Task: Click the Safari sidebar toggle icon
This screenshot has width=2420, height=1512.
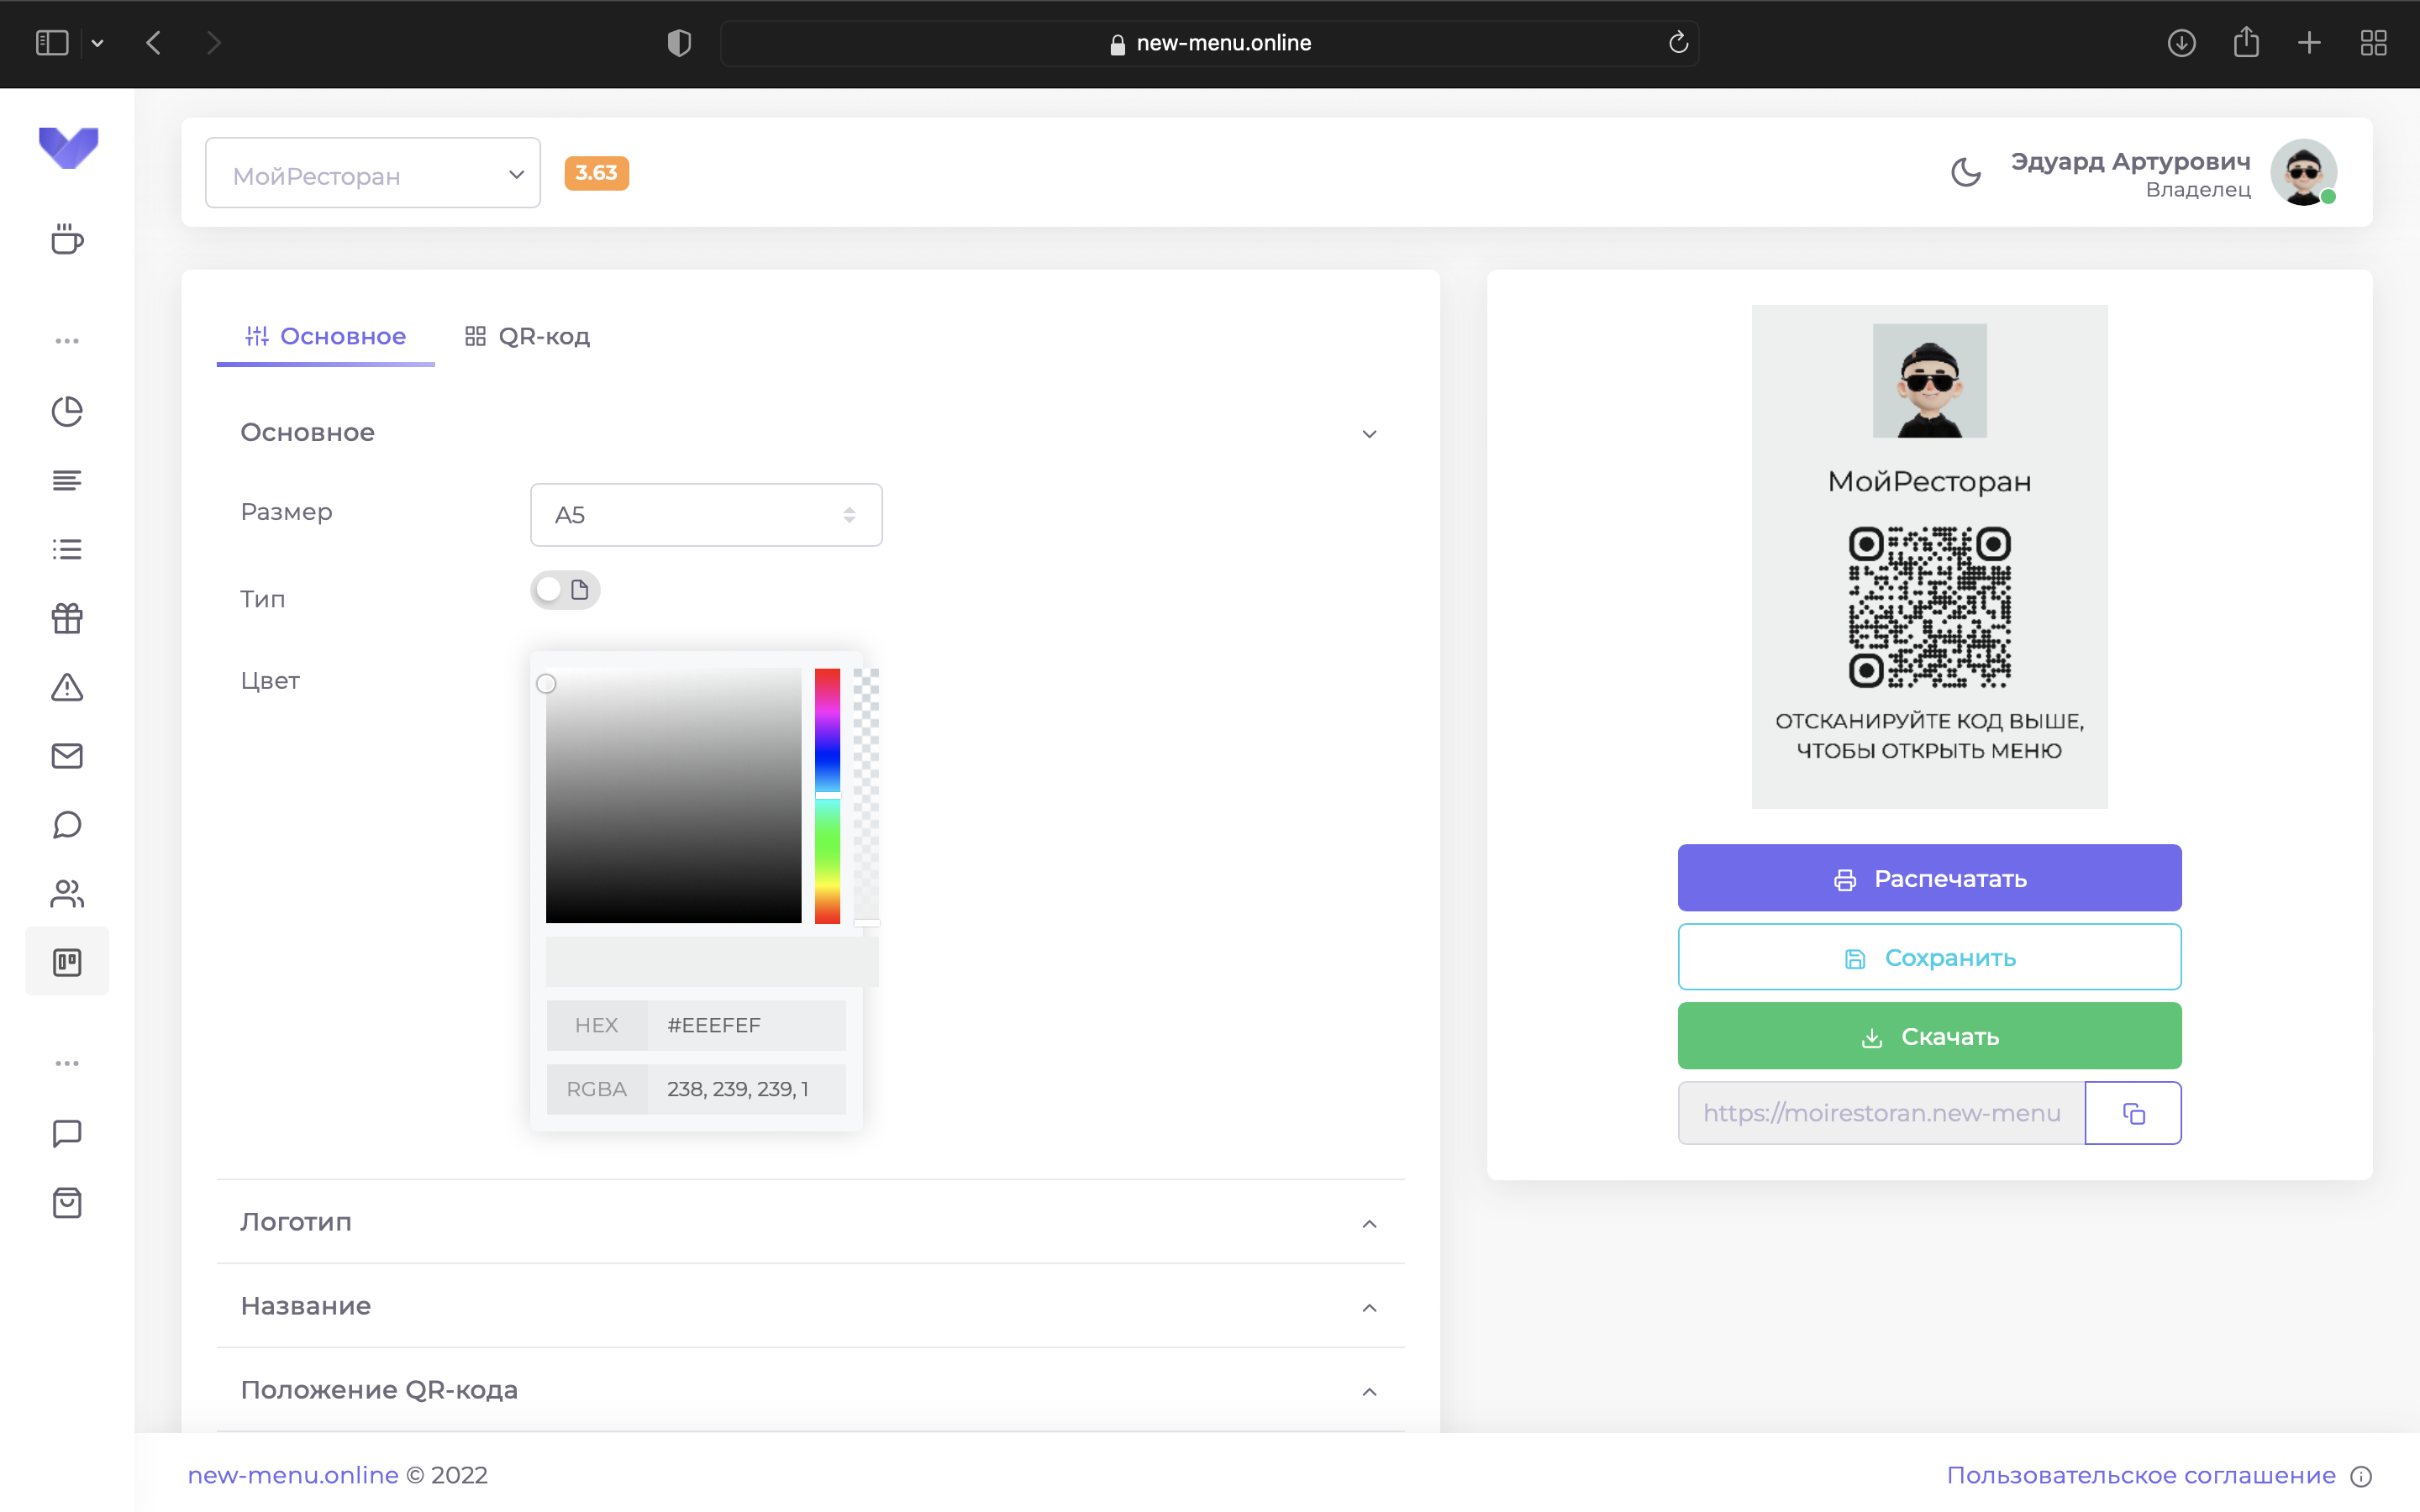Action: click(52, 43)
